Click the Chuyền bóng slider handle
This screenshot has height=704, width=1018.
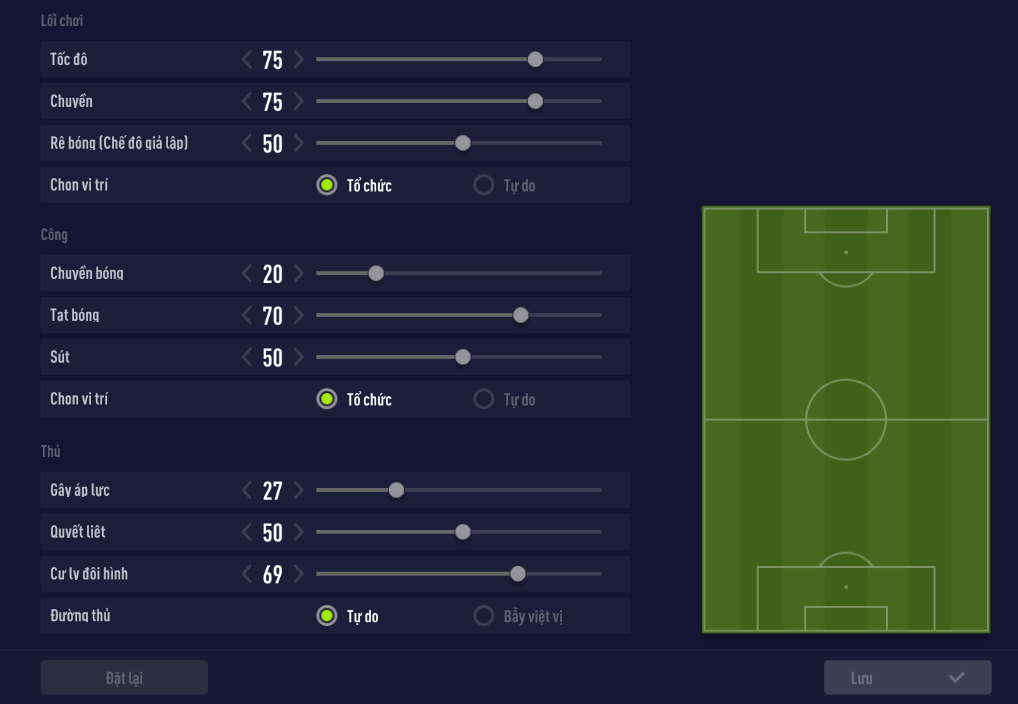click(x=376, y=273)
